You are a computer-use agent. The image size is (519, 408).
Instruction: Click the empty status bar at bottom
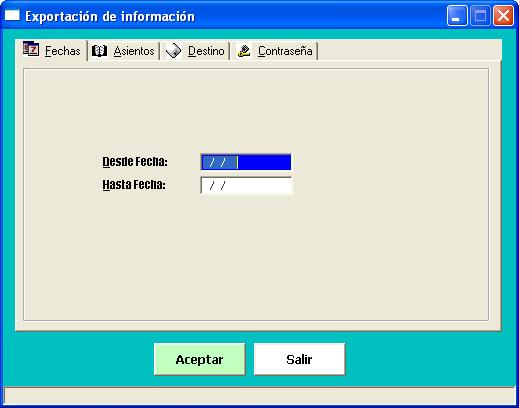pyautogui.click(x=259, y=396)
